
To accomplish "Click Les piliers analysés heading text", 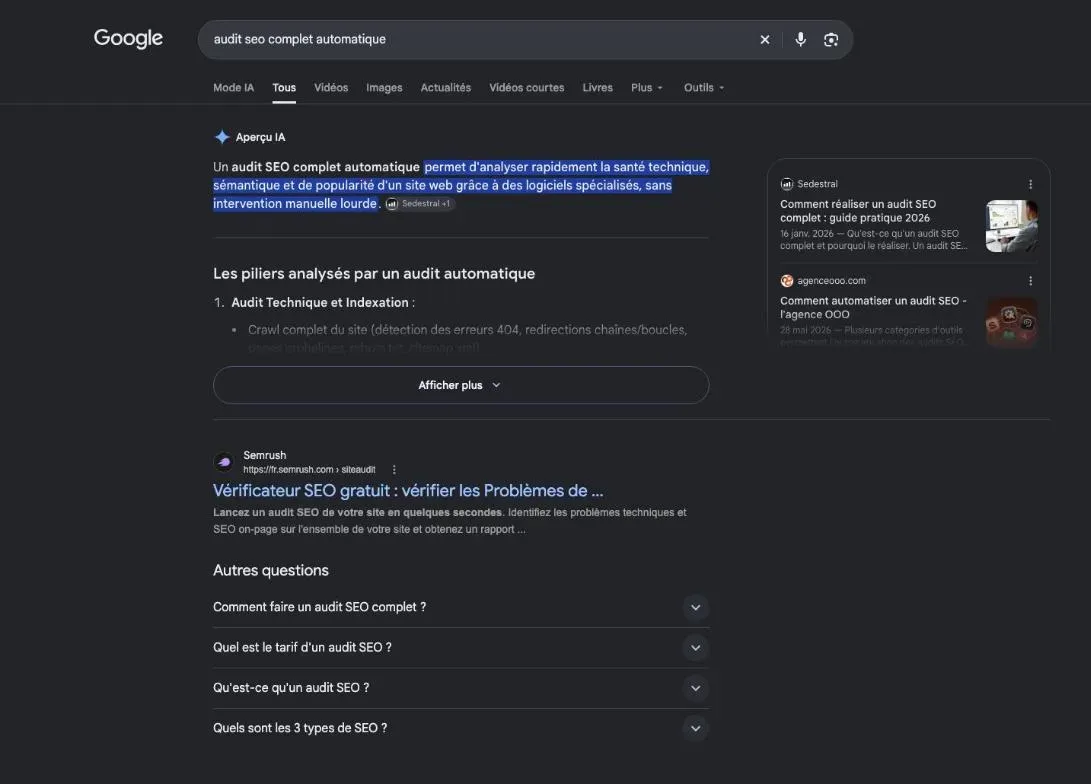I will (x=374, y=274).
